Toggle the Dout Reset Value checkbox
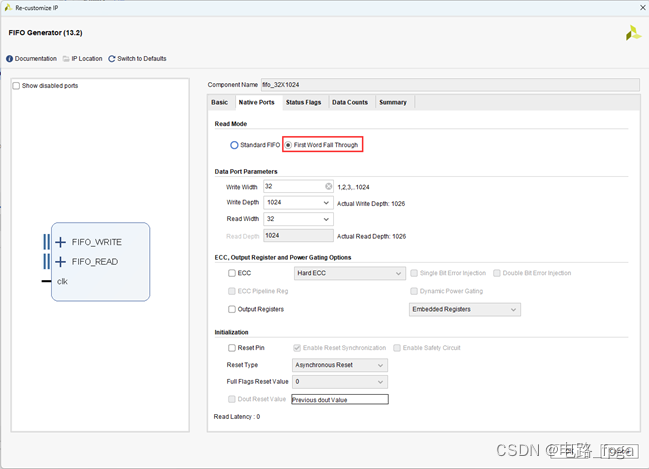649x469 pixels. 232,399
